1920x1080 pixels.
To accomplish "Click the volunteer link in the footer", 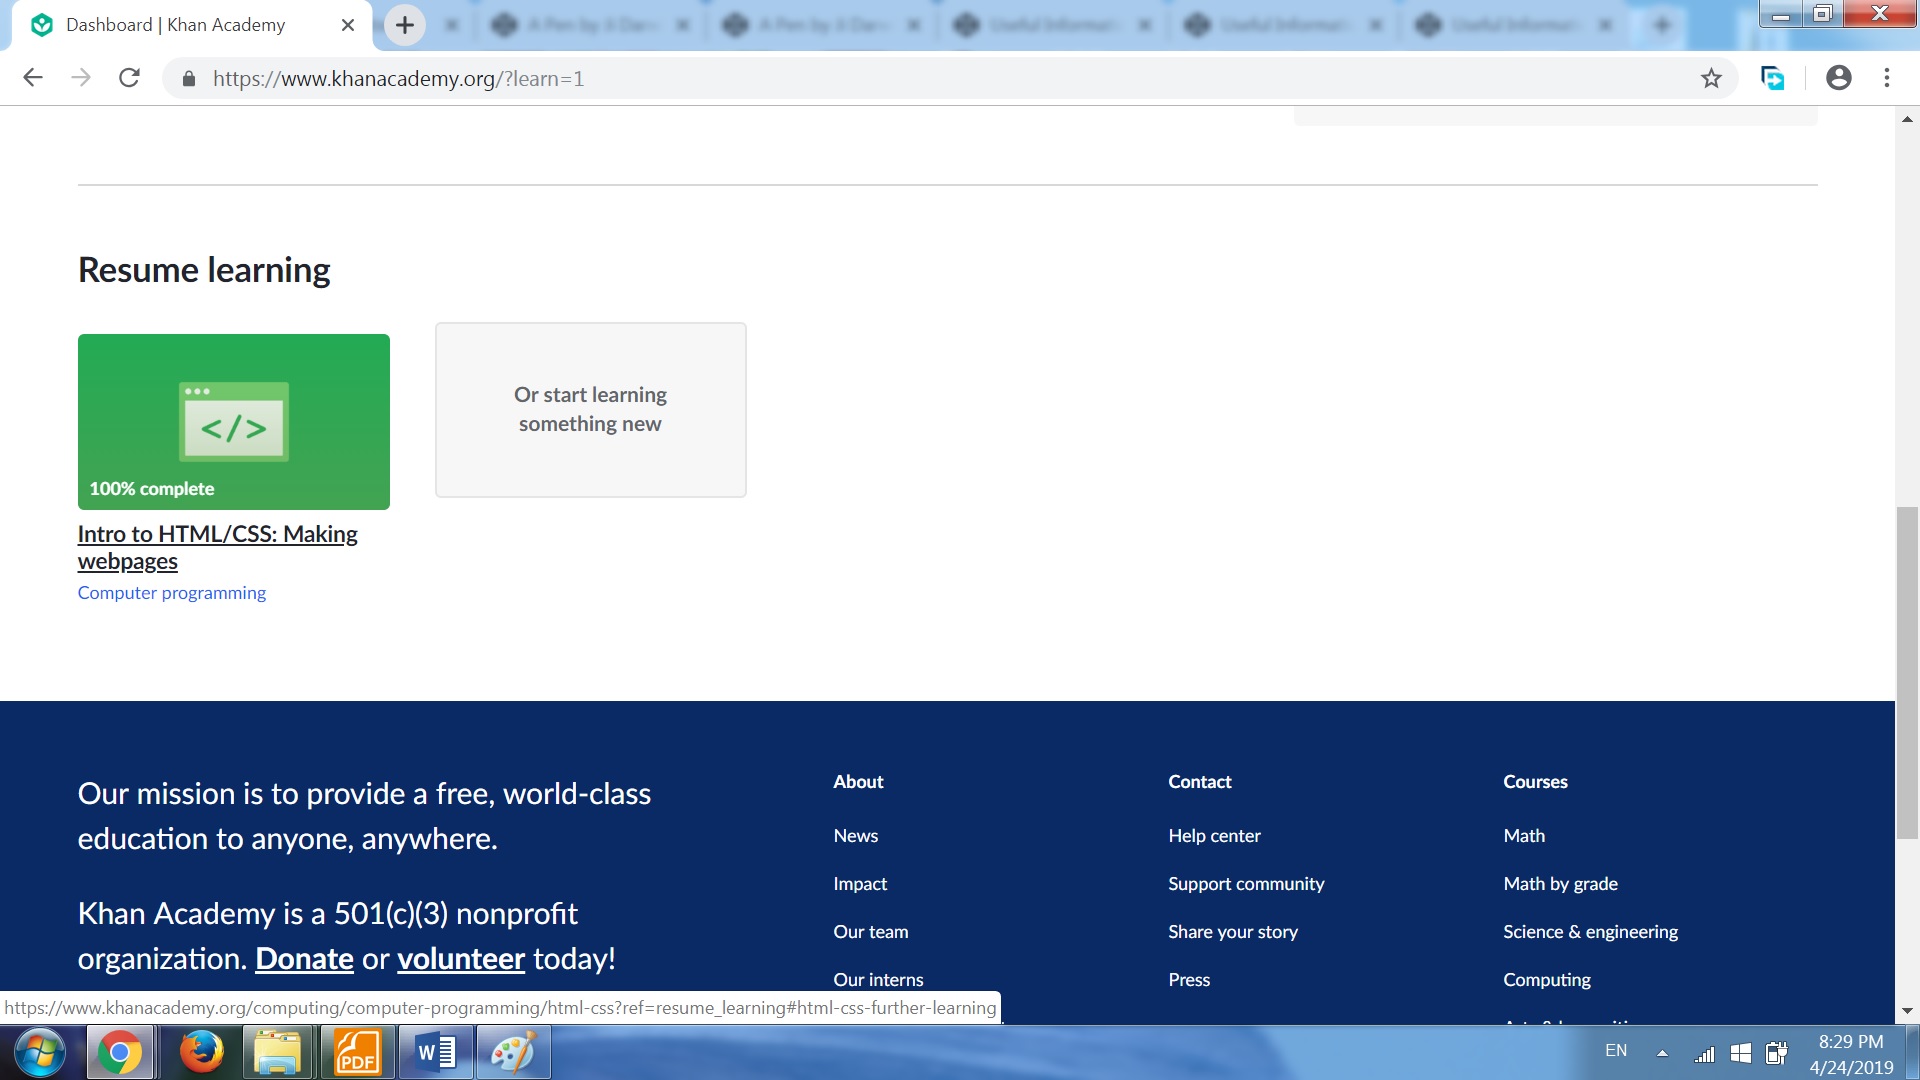I will (x=461, y=959).
